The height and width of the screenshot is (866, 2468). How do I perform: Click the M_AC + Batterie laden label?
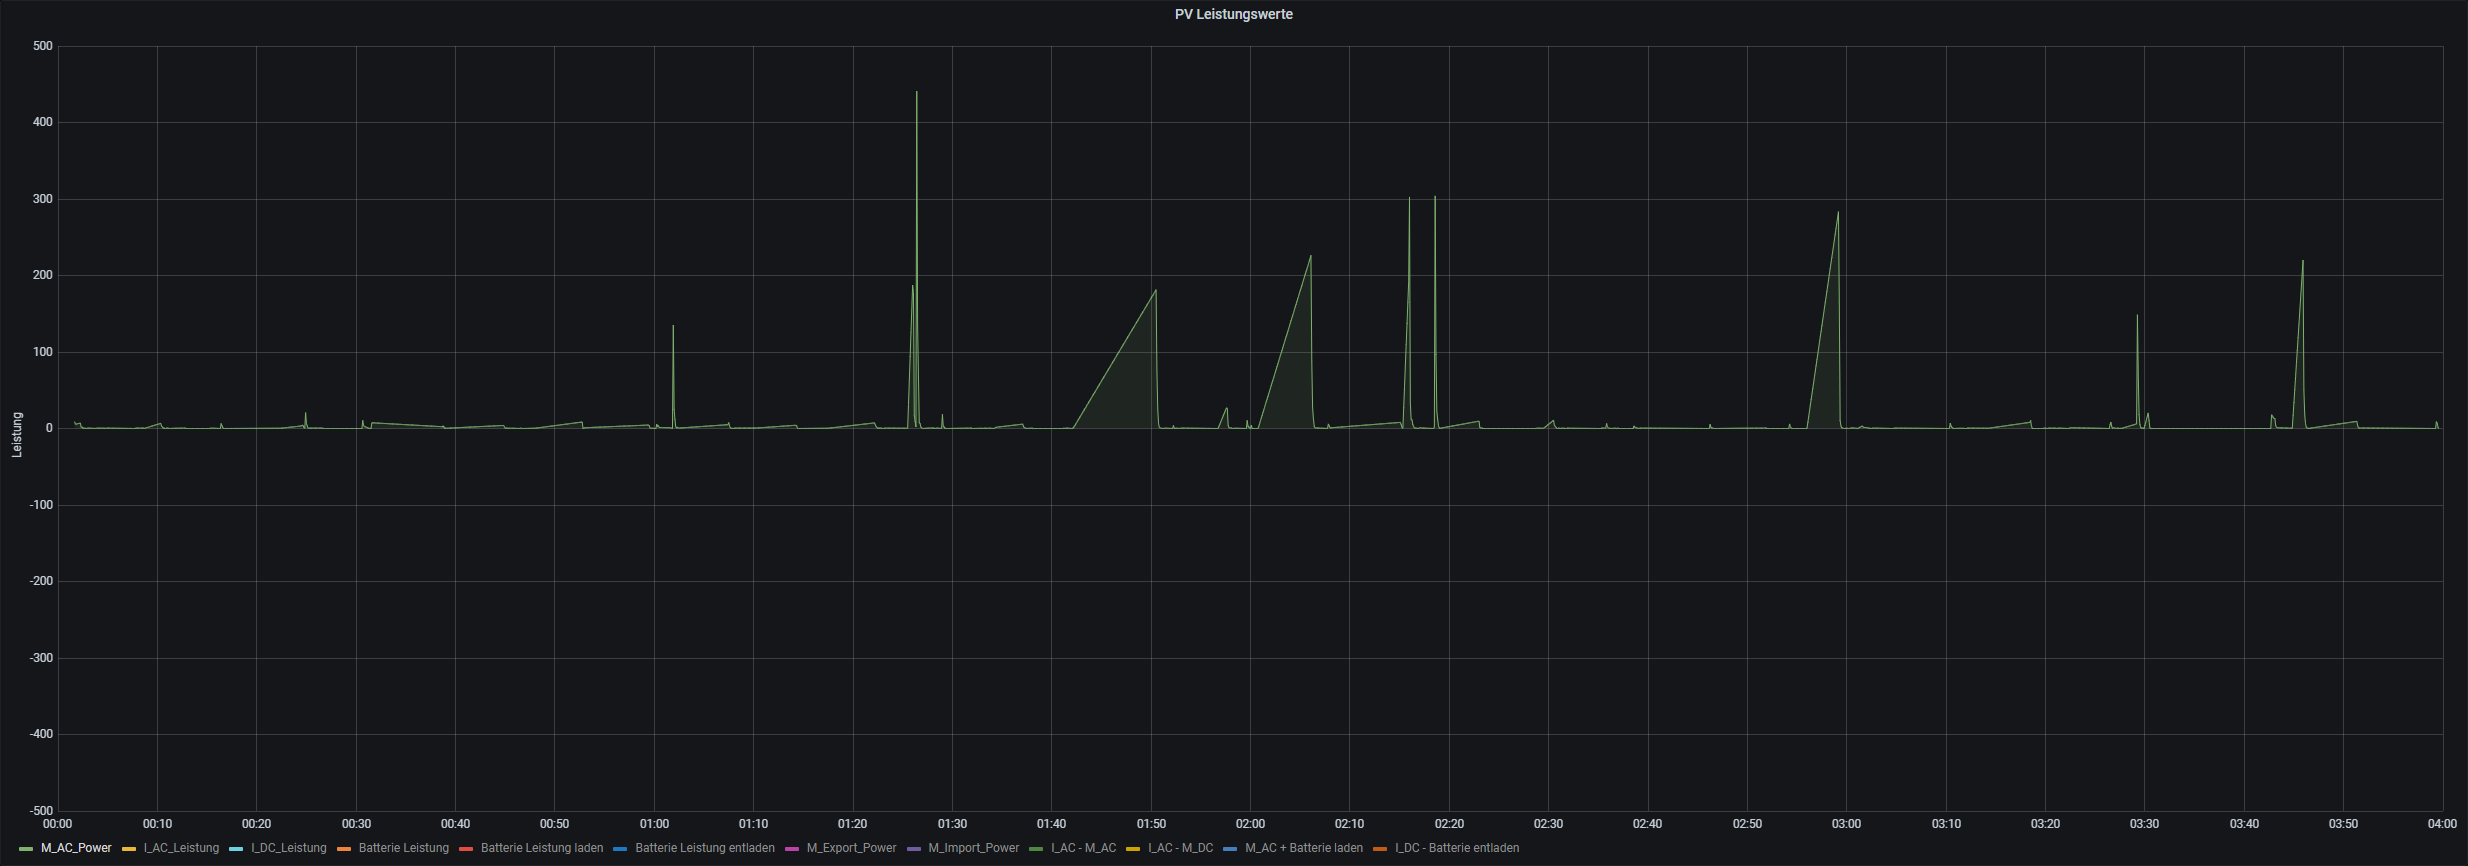pyautogui.click(x=1304, y=848)
